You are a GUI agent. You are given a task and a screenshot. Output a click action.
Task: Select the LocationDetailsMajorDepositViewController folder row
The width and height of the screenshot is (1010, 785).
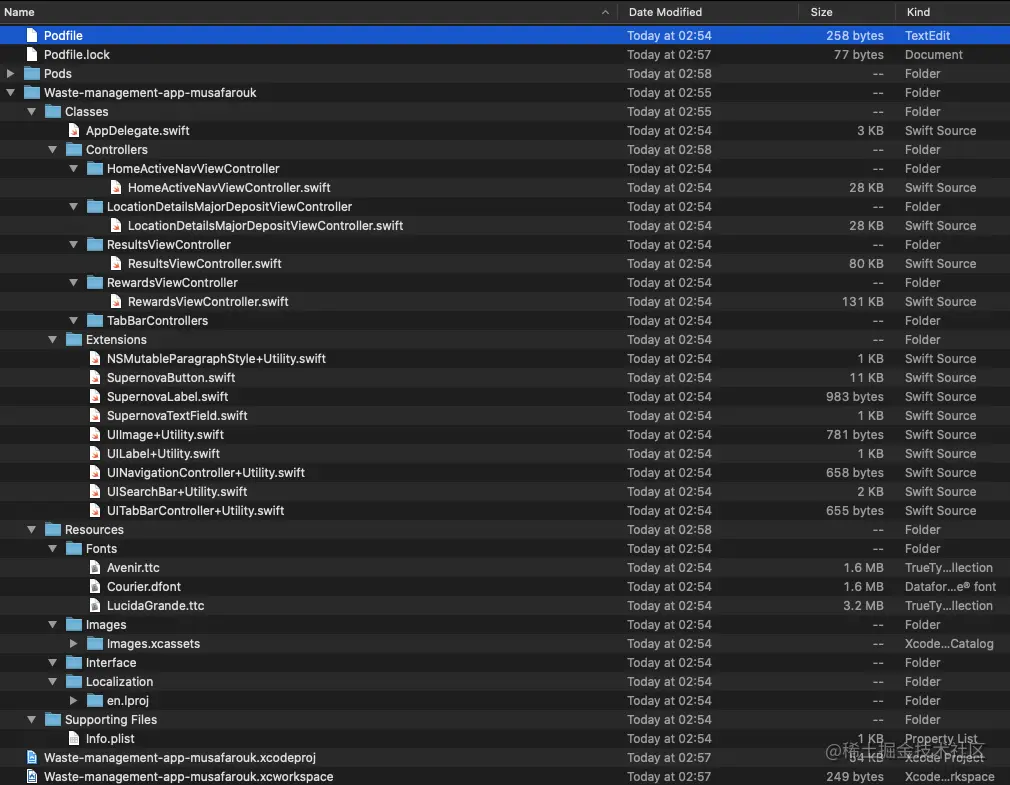click(505, 207)
